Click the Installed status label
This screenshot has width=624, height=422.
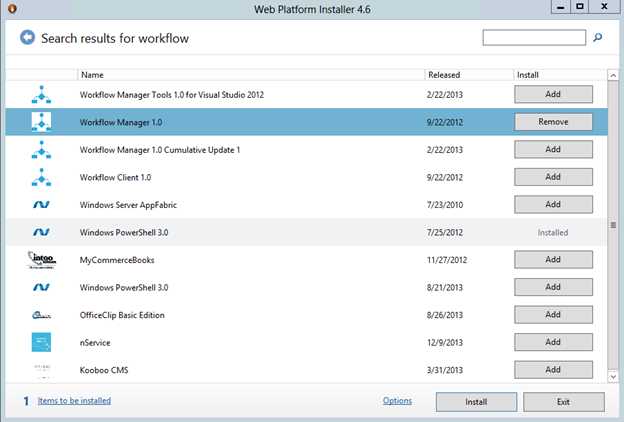(553, 232)
